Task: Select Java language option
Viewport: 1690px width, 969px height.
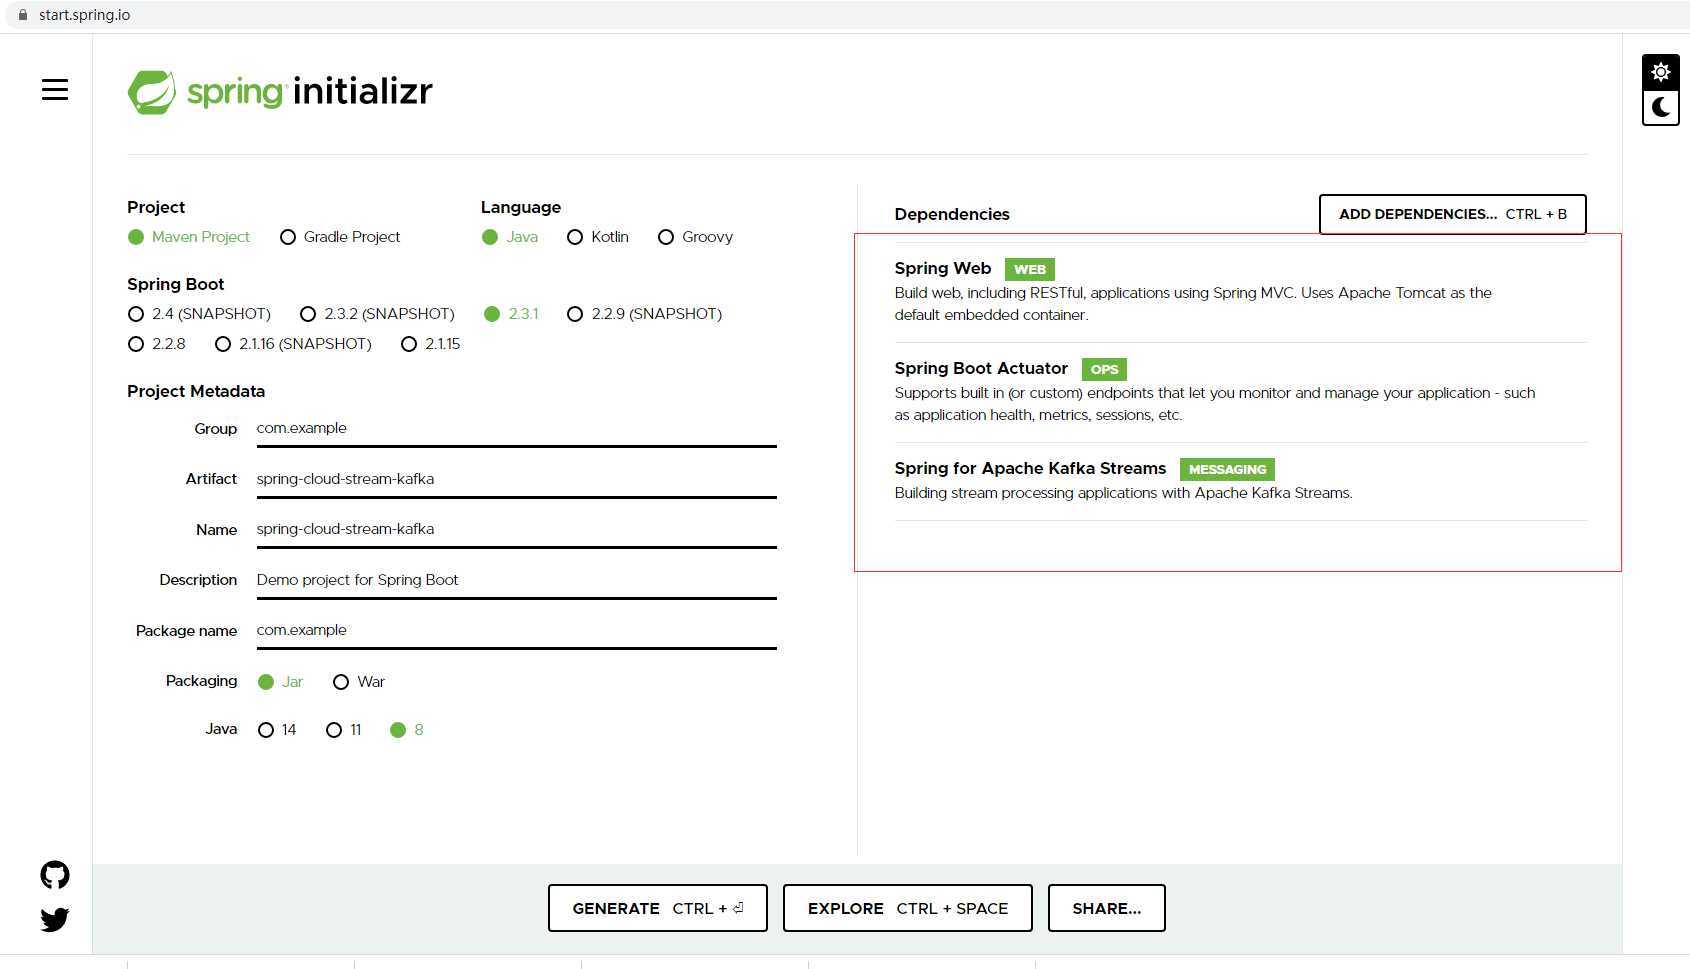Action: pos(510,237)
